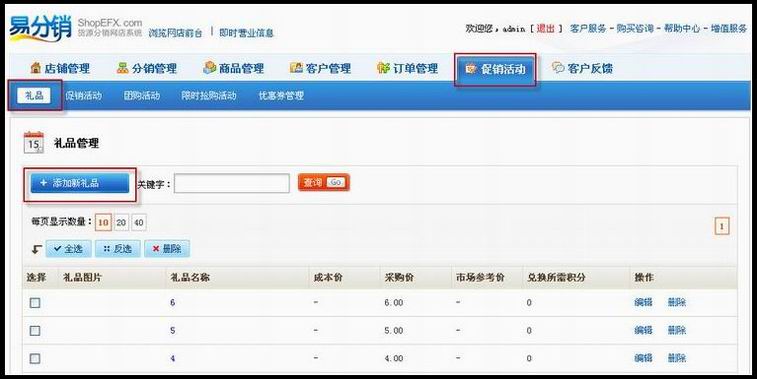Click the 礼品名称 column header

(190, 278)
